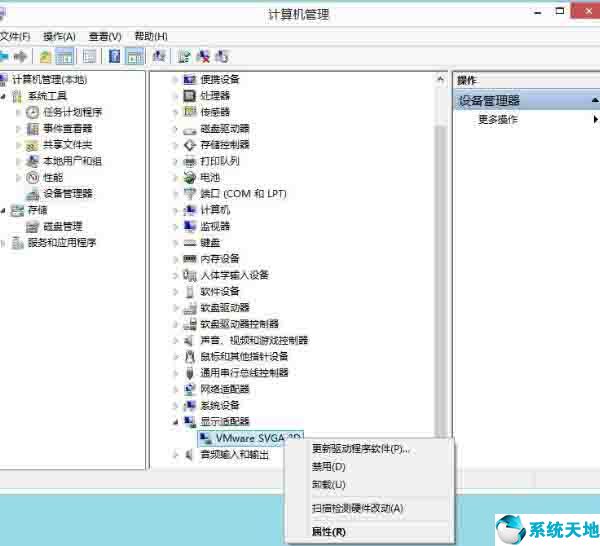
Task: Click the Update driver software toolbar icon
Action: (x=184, y=57)
